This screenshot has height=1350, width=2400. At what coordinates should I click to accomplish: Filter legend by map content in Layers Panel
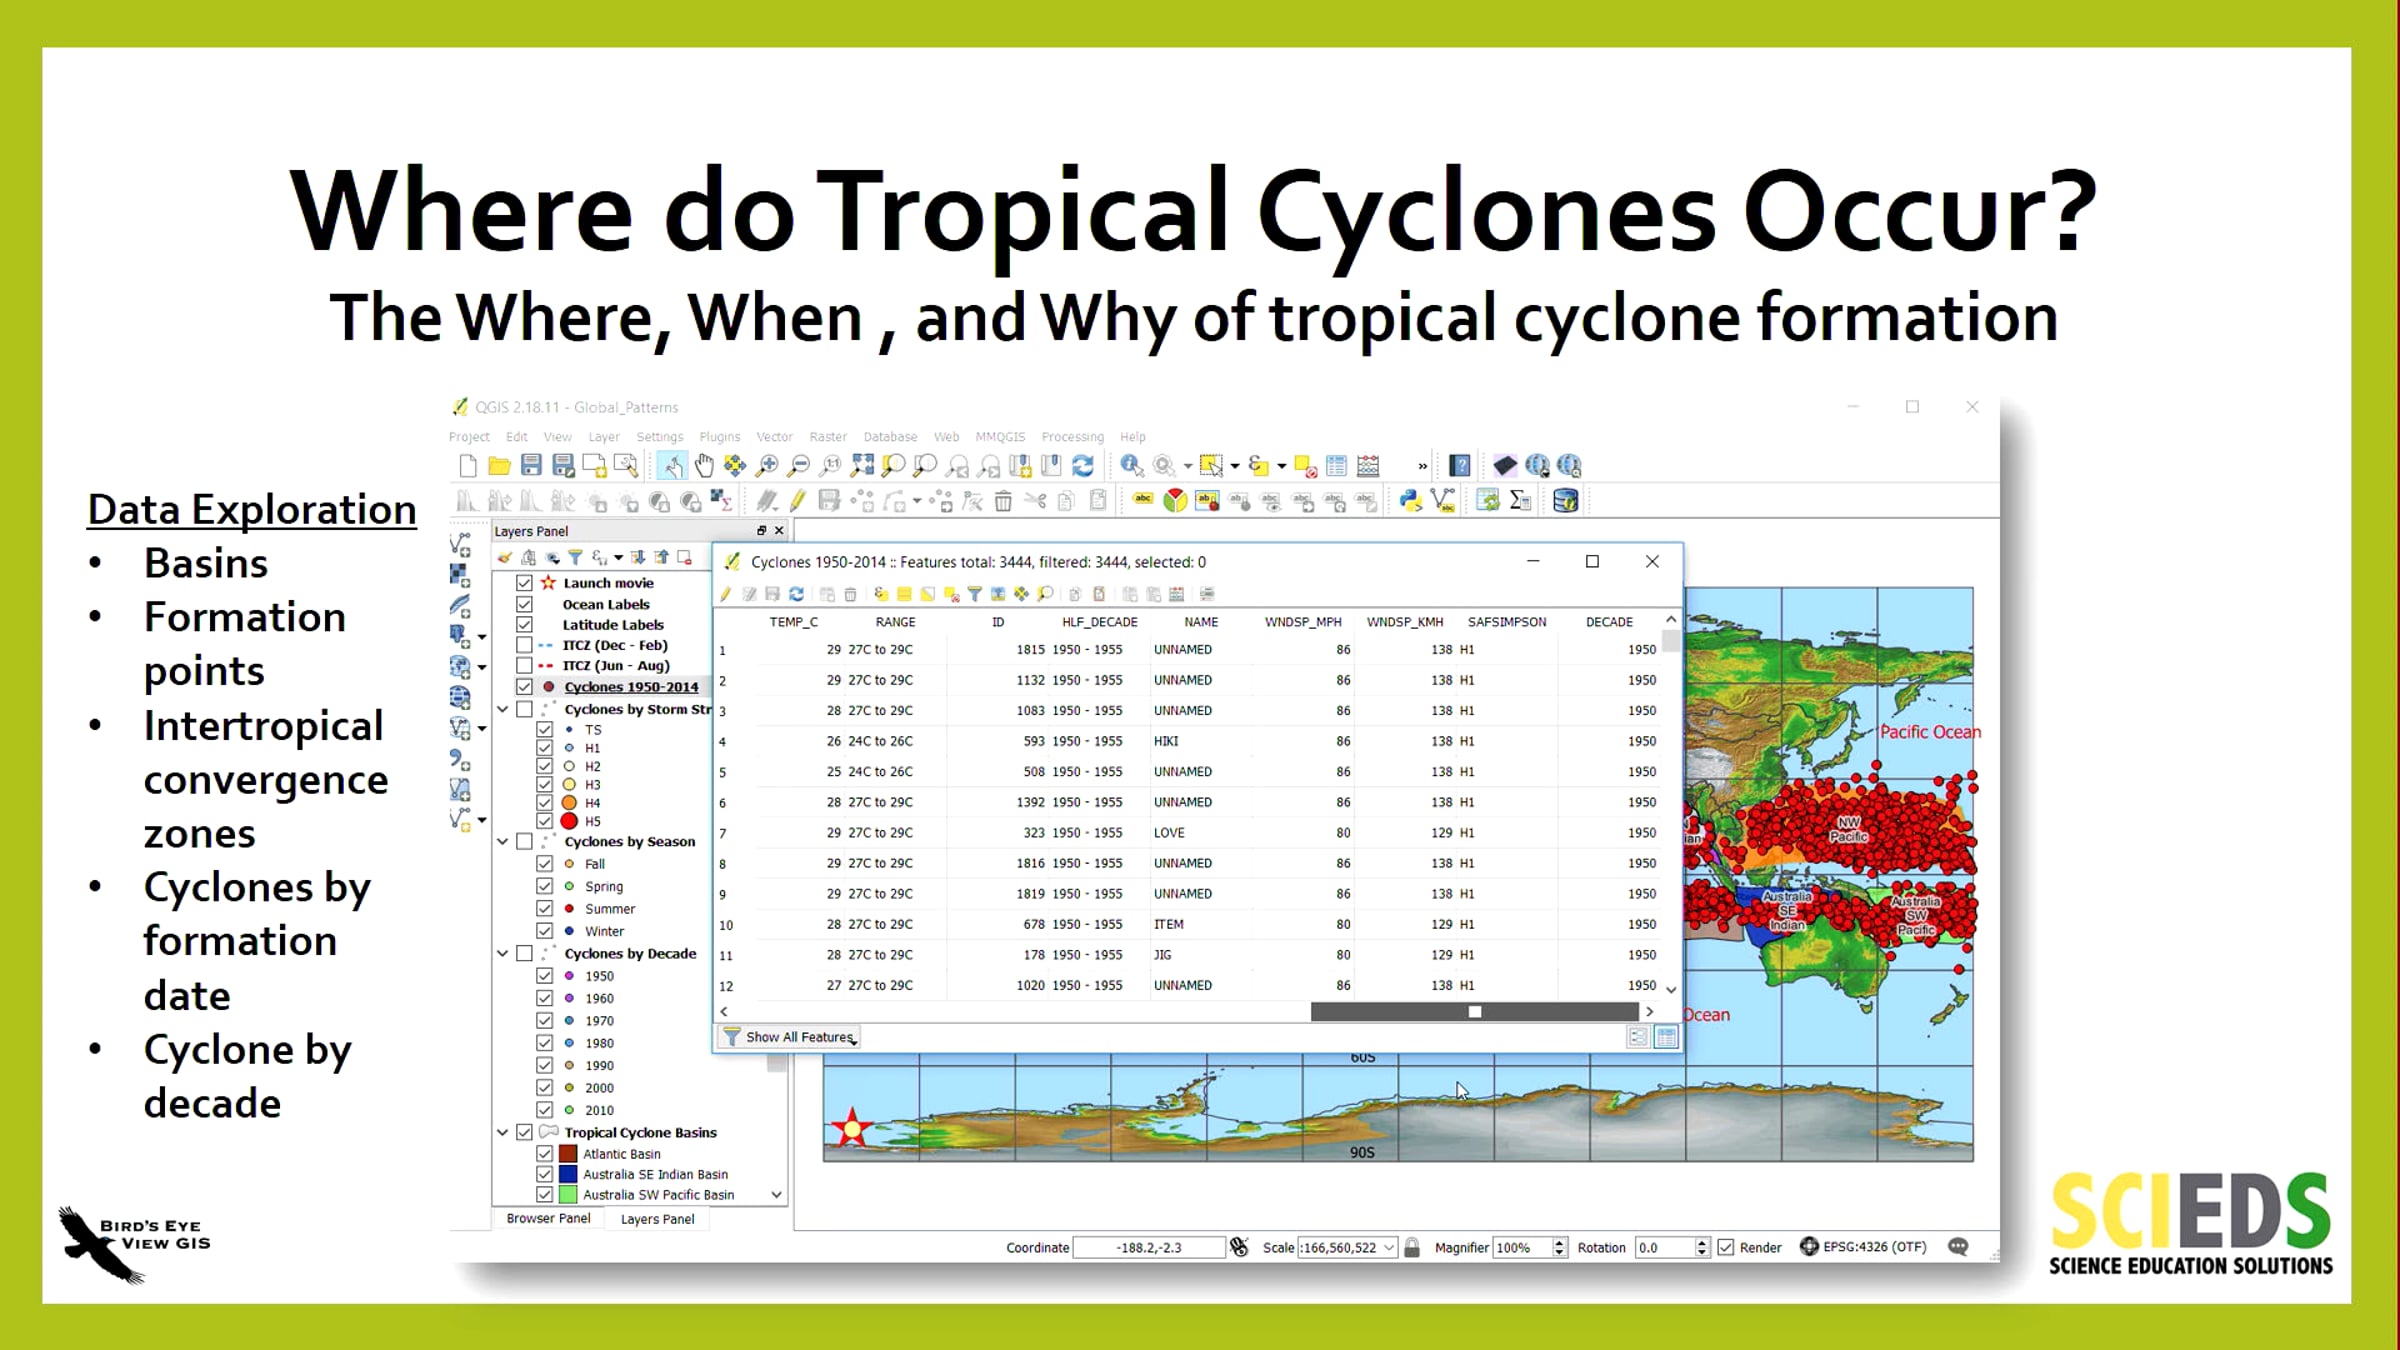point(575,558)
